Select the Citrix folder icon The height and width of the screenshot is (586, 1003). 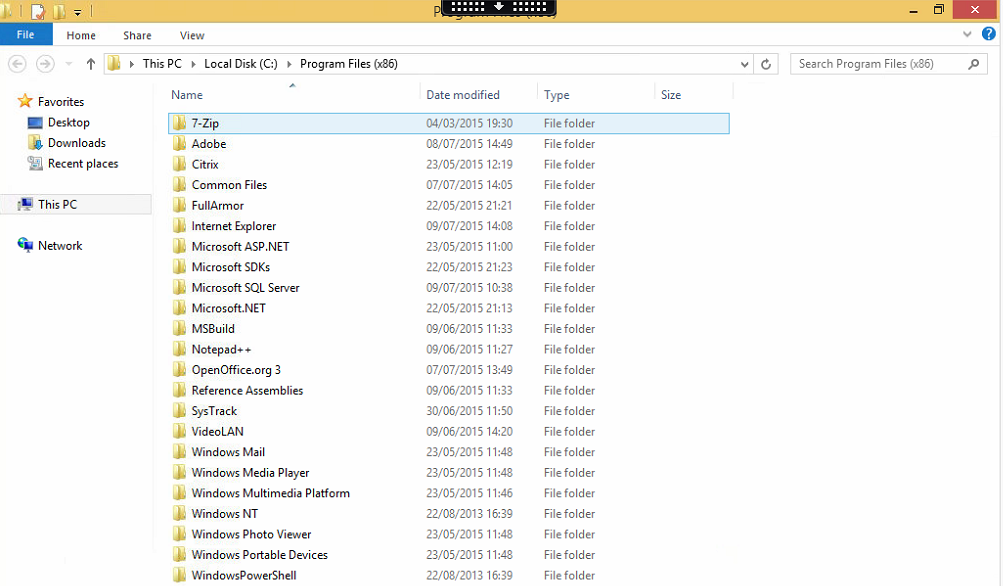pos(180,164)
